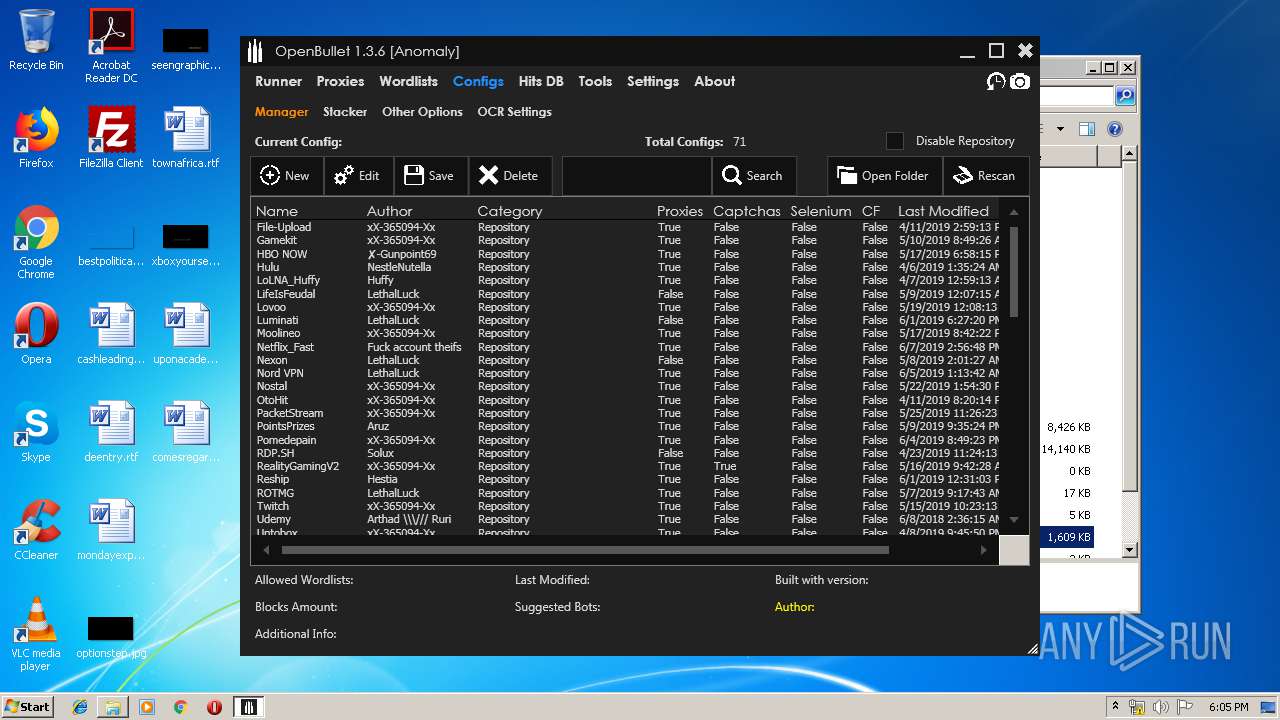
Task: Click the Opera desktop icon
Action: click(x=36, y=334)
